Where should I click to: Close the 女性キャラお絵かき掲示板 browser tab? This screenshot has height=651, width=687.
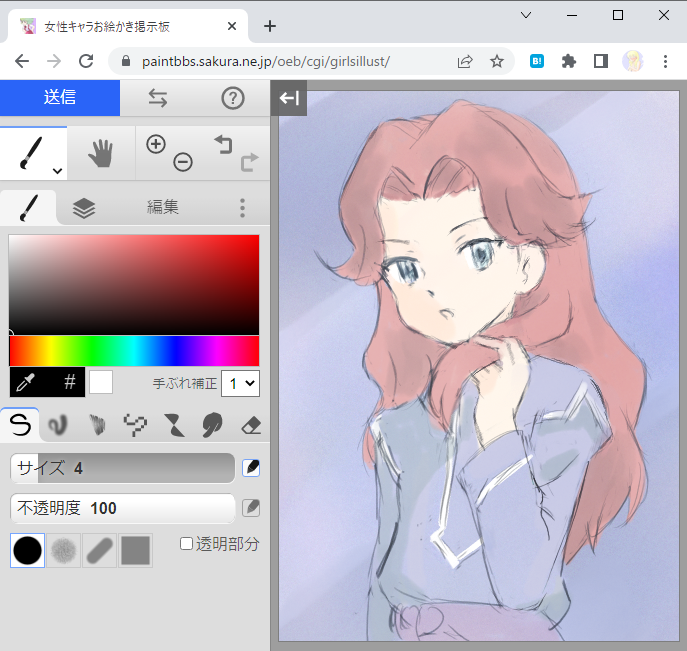[232, 26]
